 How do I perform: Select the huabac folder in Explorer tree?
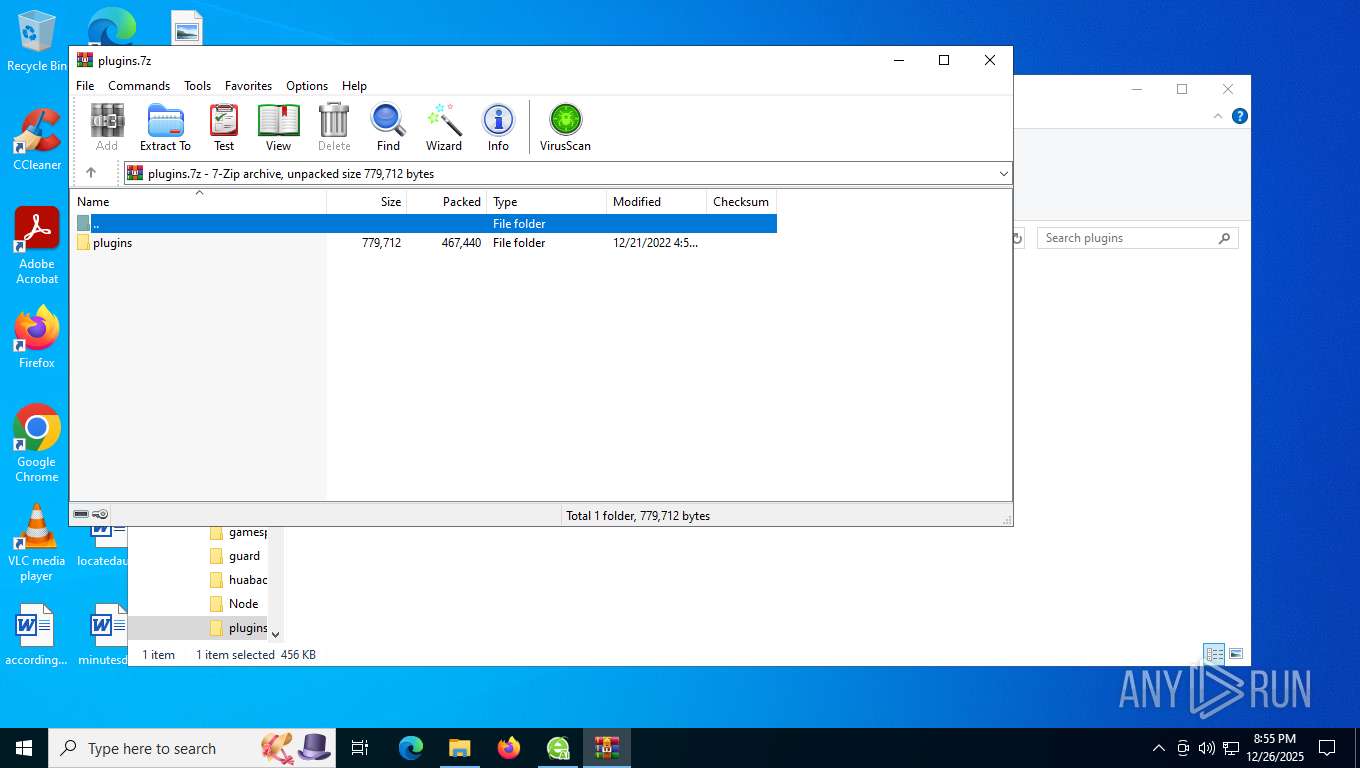tap(238, 580)
